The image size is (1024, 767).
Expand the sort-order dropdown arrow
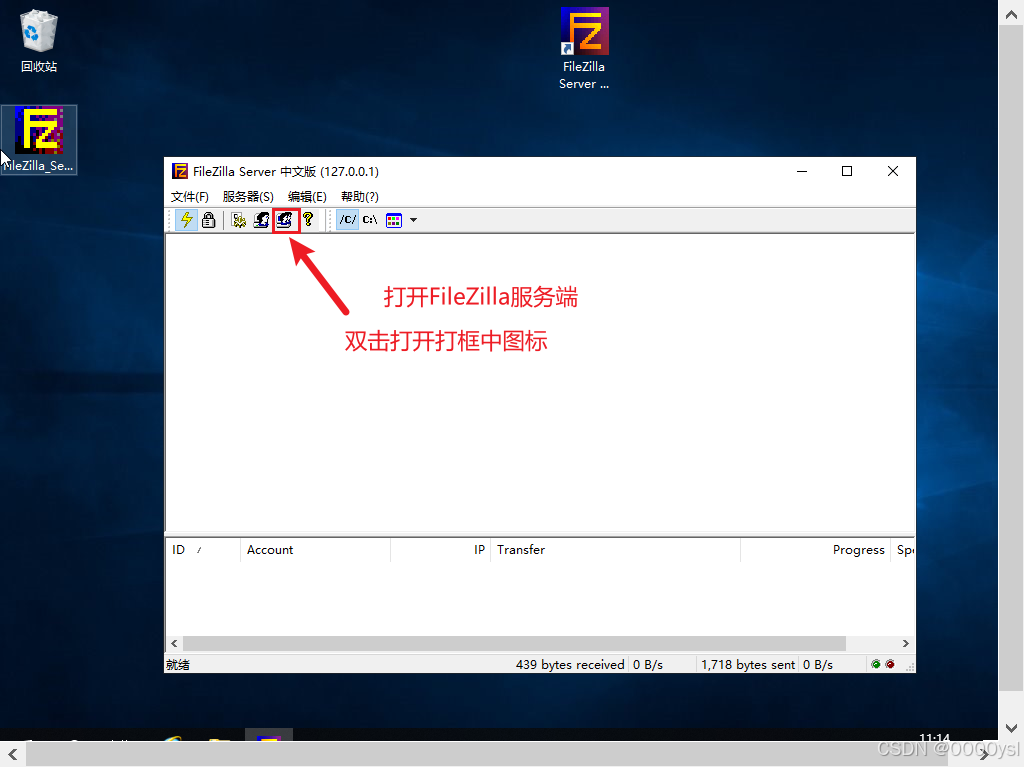click(x=413, y=220)
